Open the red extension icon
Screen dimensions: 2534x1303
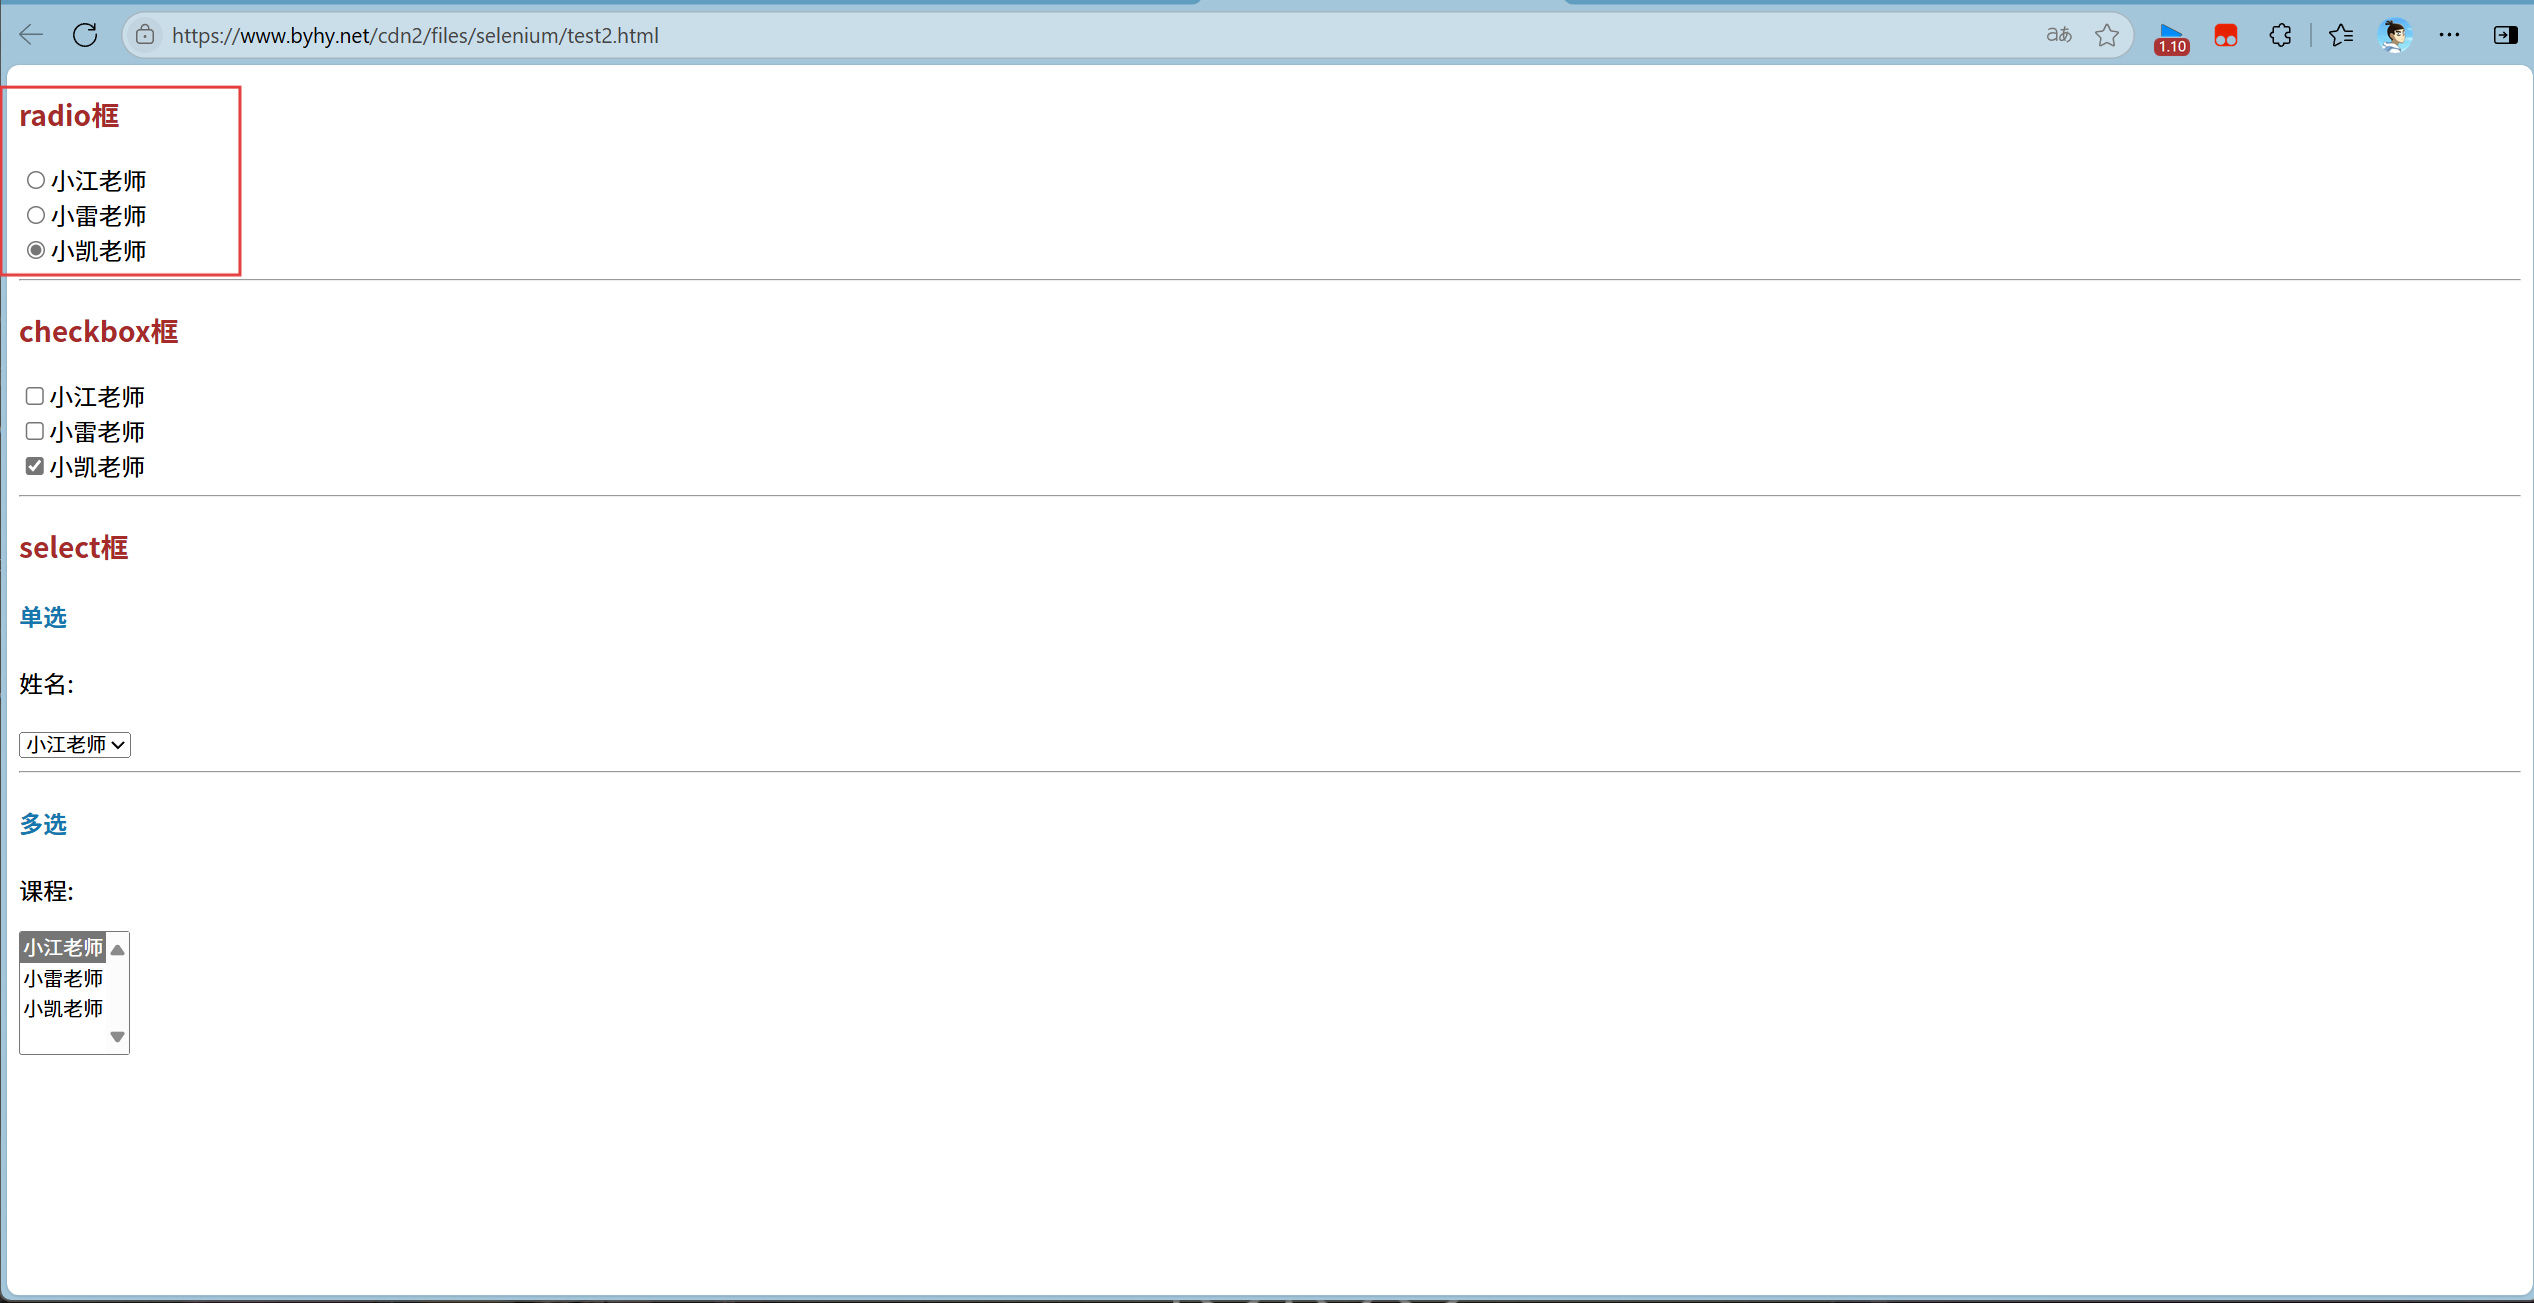[x=2225, y=36]
